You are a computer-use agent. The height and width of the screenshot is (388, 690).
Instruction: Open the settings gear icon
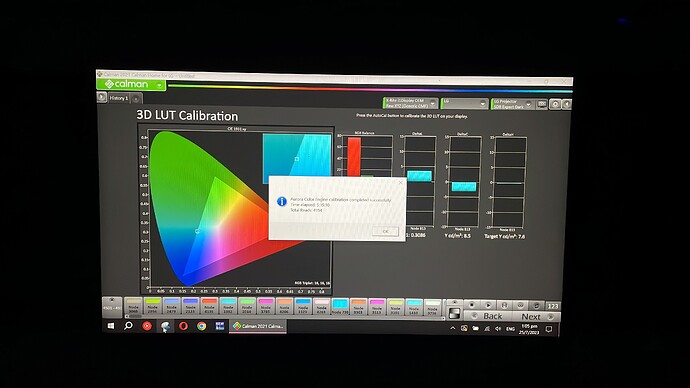(x=555, y=104)
